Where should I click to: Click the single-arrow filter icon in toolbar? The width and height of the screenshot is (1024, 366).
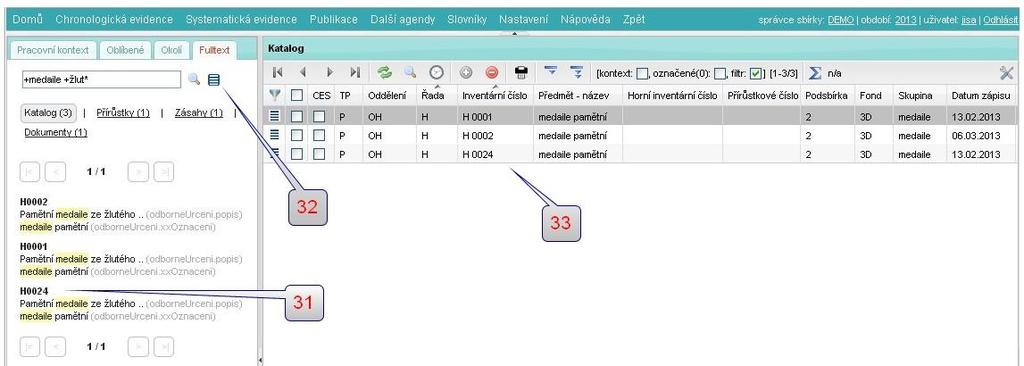(x=551, y=72)
